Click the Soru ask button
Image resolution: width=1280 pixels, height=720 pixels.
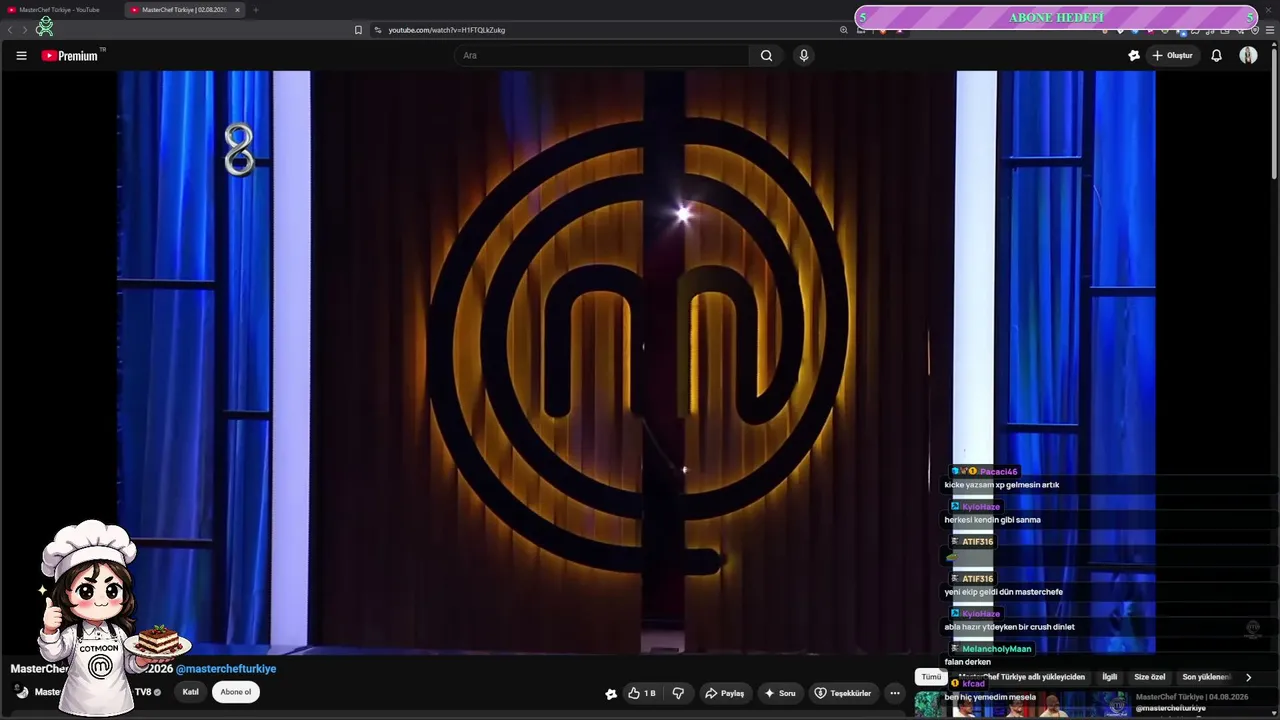point(780,693)
